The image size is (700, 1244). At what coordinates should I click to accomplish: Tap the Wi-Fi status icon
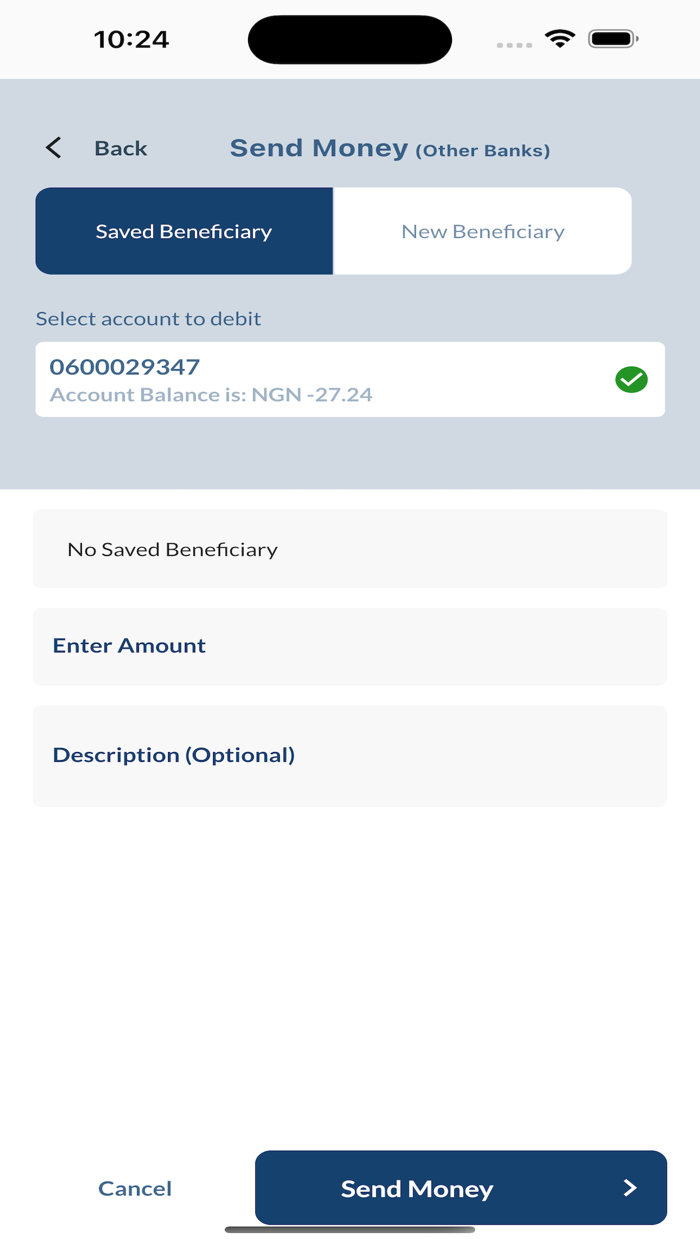coord(560,39)
